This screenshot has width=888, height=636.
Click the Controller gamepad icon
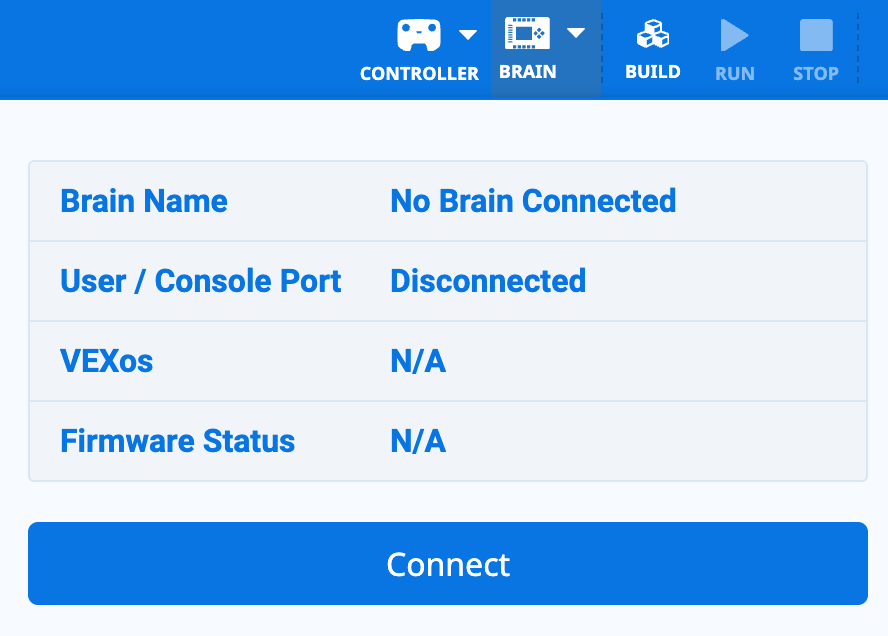(x=421, y=33)
